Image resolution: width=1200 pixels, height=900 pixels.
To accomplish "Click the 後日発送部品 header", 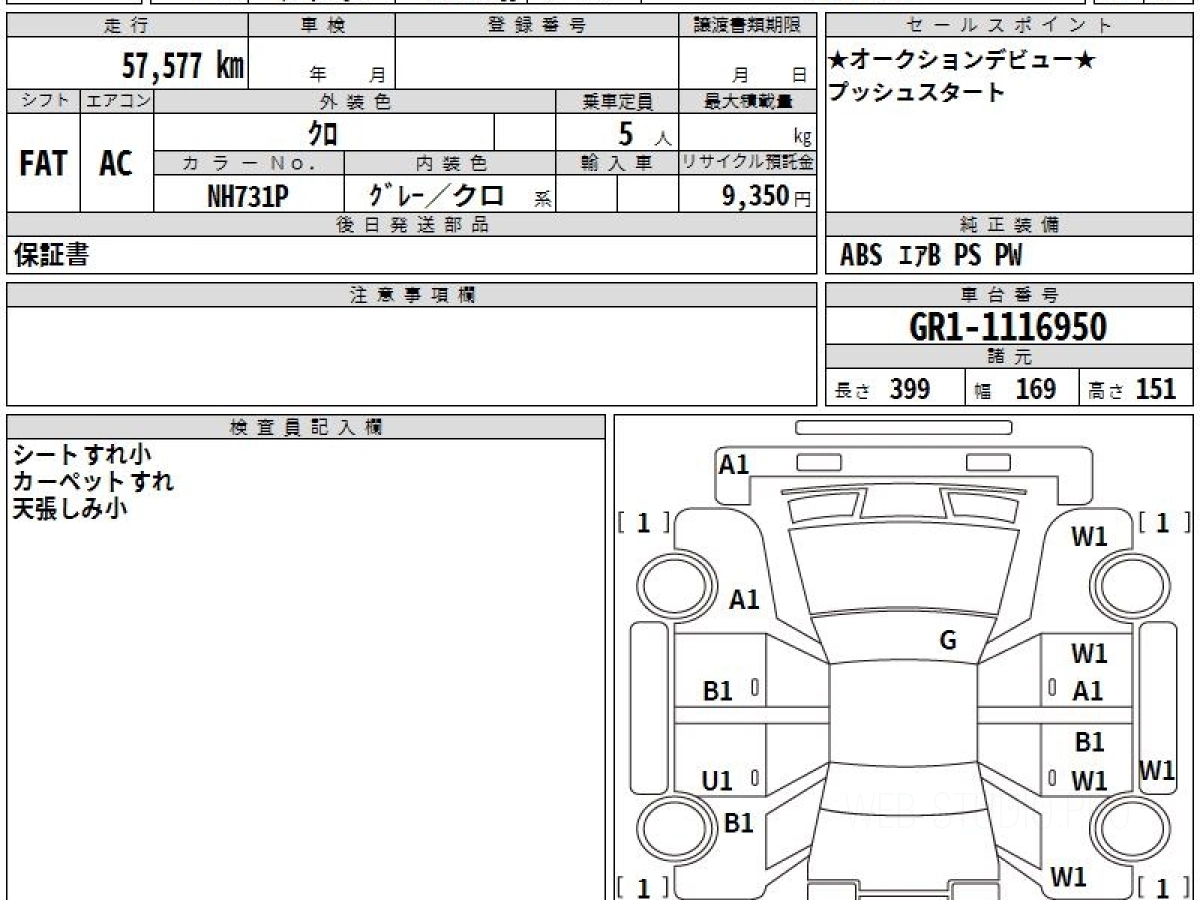I will click(x=412, y=225).
